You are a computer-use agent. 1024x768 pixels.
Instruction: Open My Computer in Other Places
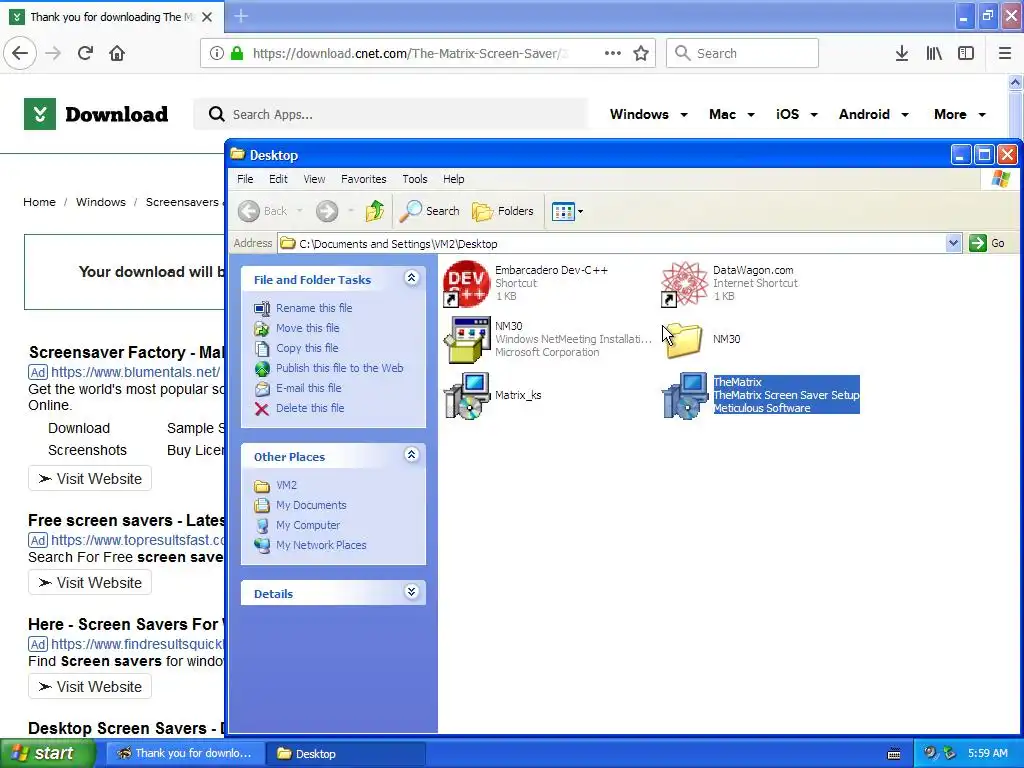click(x=308, y=525)
